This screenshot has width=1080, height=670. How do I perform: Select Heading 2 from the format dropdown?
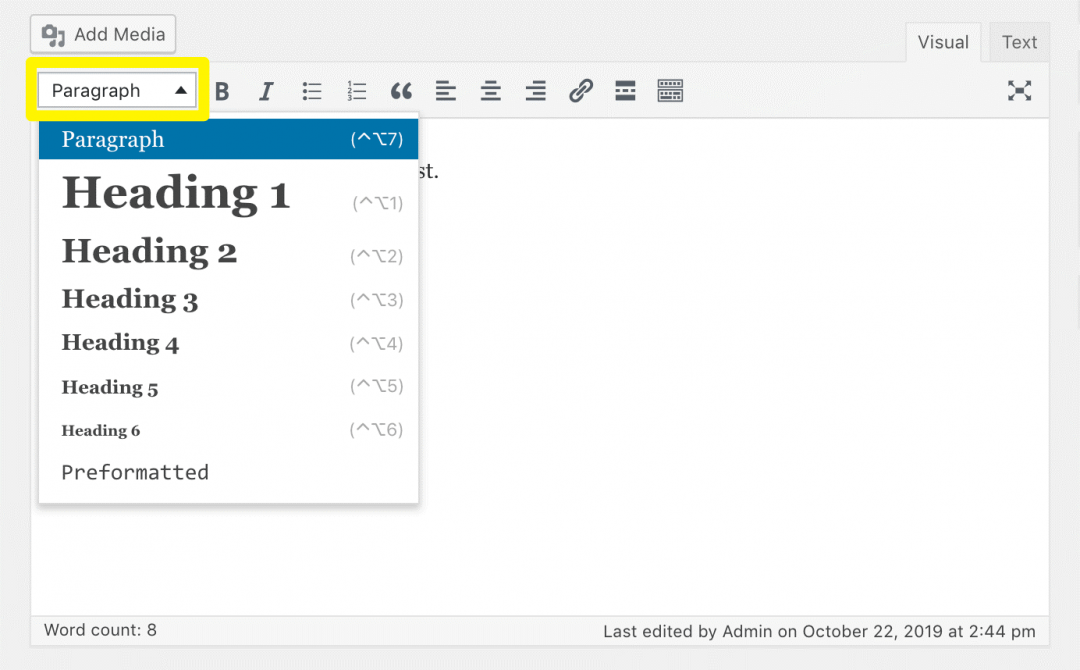pyautogui.click(x=149, y=252)
